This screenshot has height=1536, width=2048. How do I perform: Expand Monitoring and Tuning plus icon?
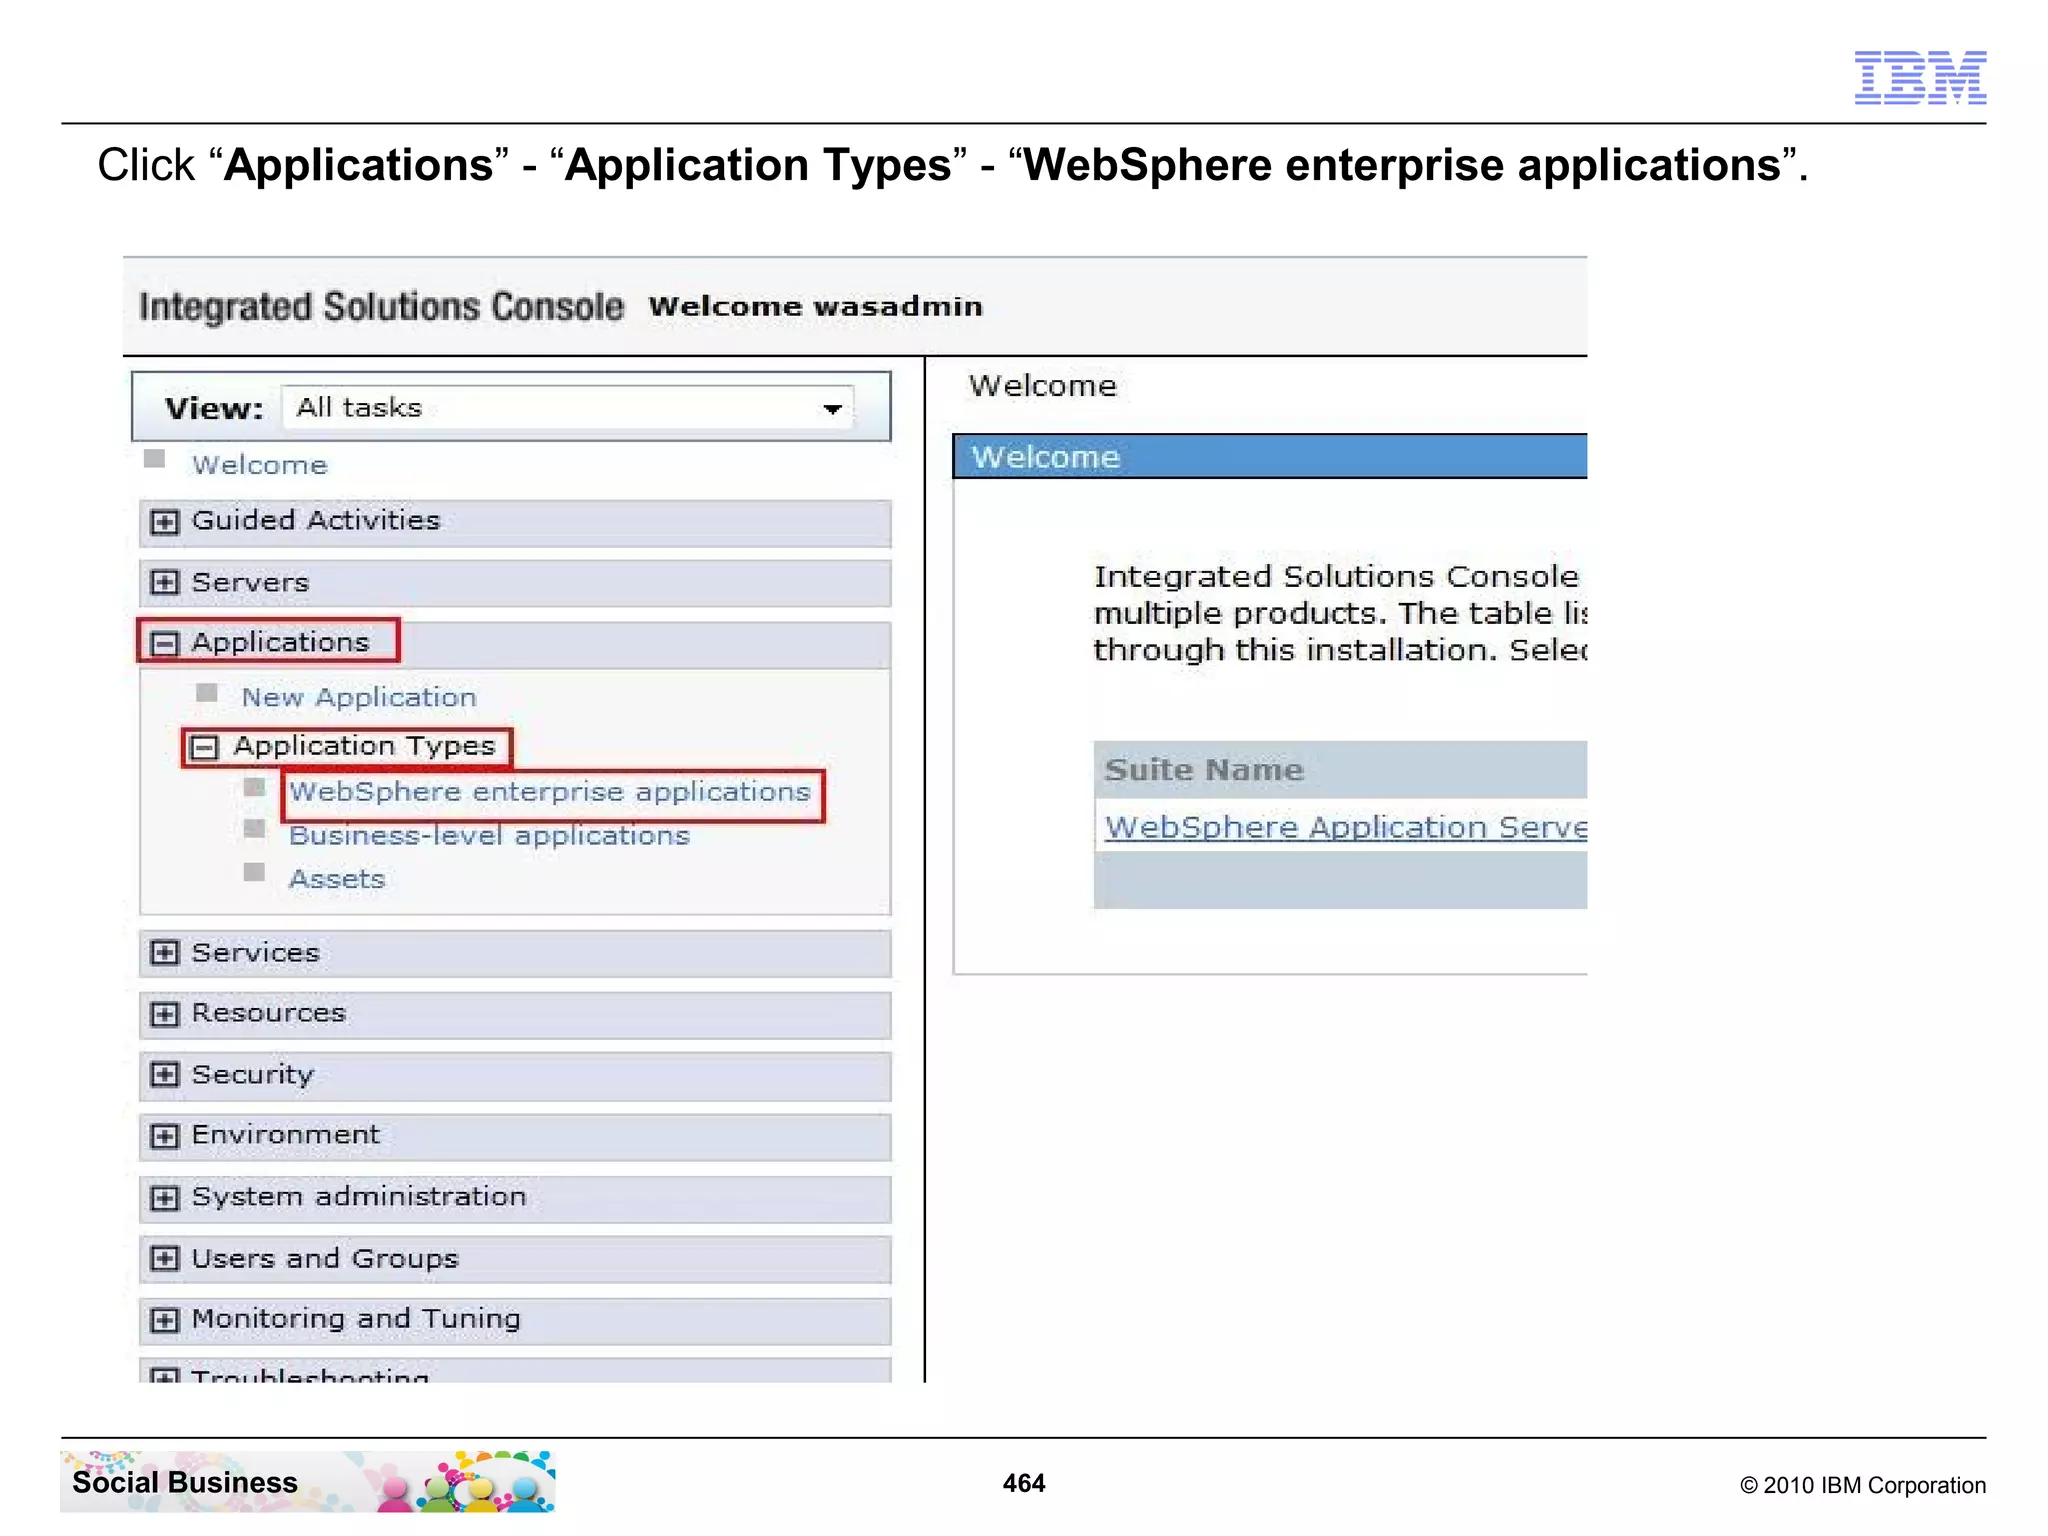click(x=164, y=1320)
